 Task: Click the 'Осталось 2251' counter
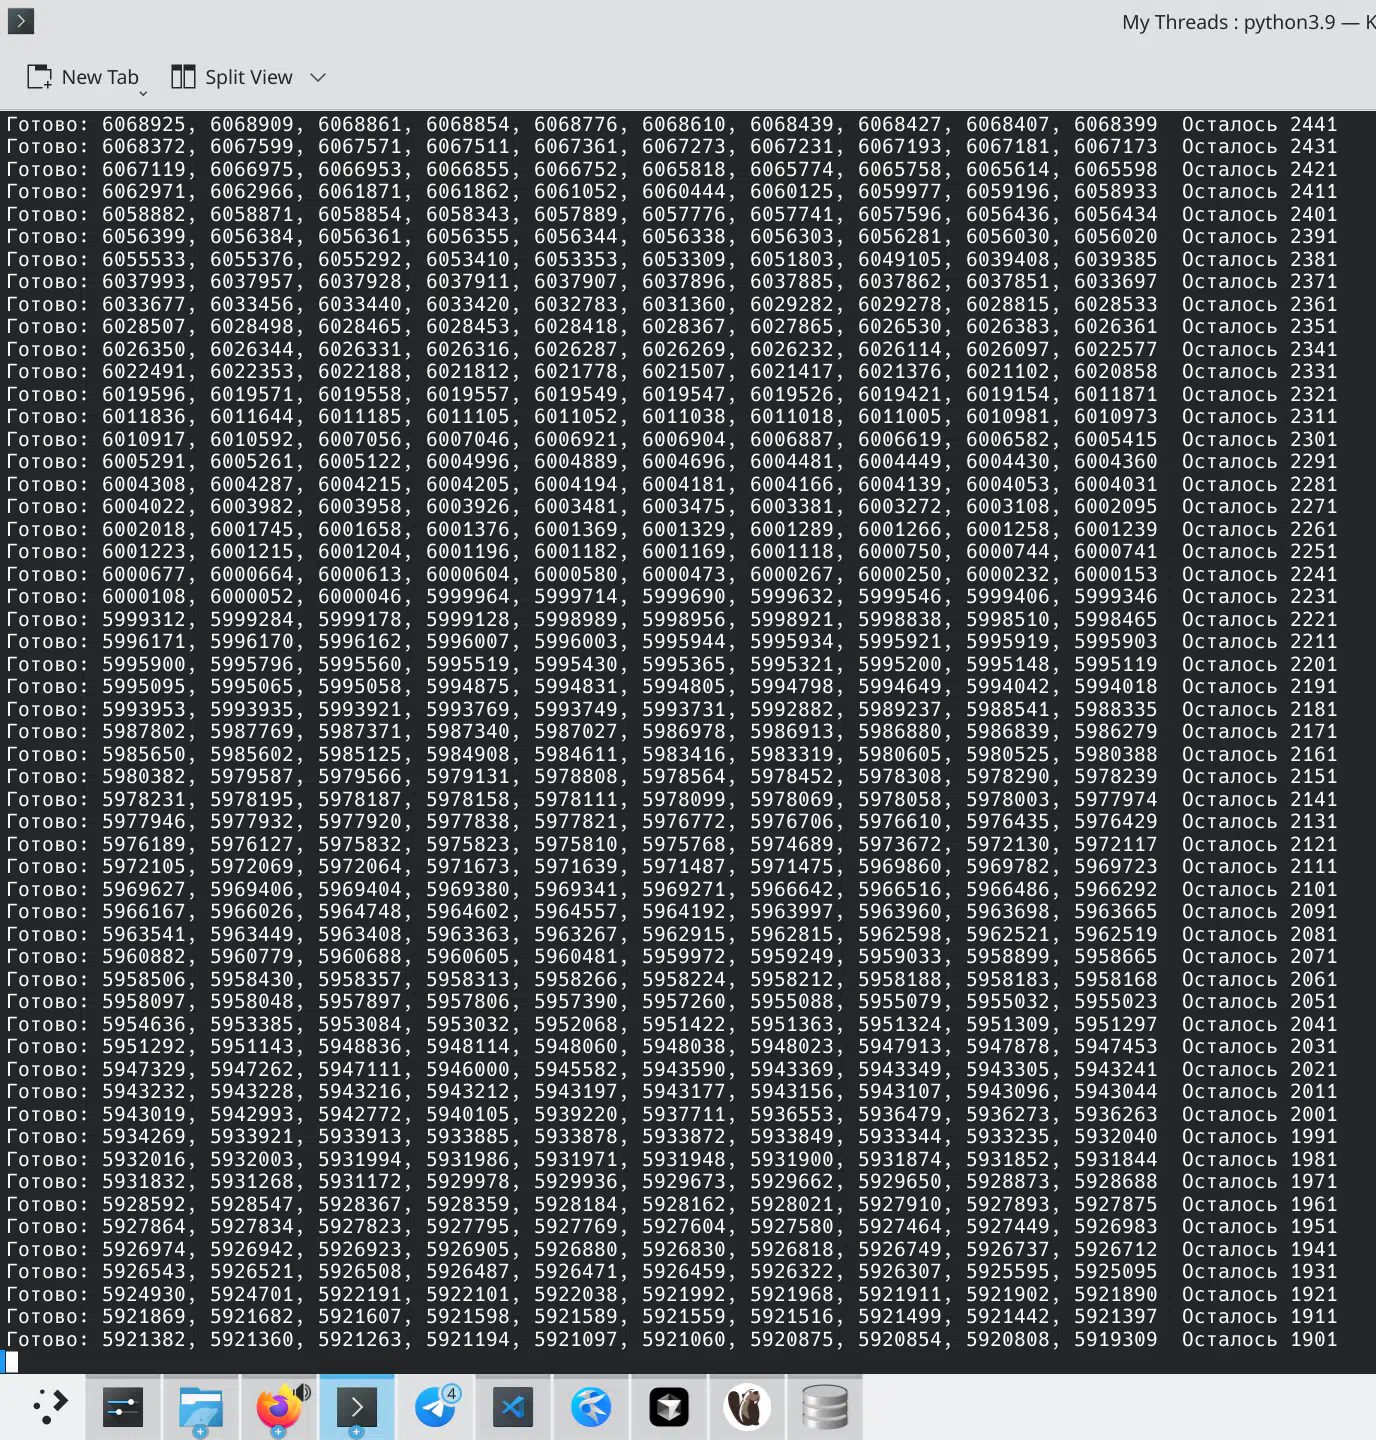click(x=1259, y=551)
